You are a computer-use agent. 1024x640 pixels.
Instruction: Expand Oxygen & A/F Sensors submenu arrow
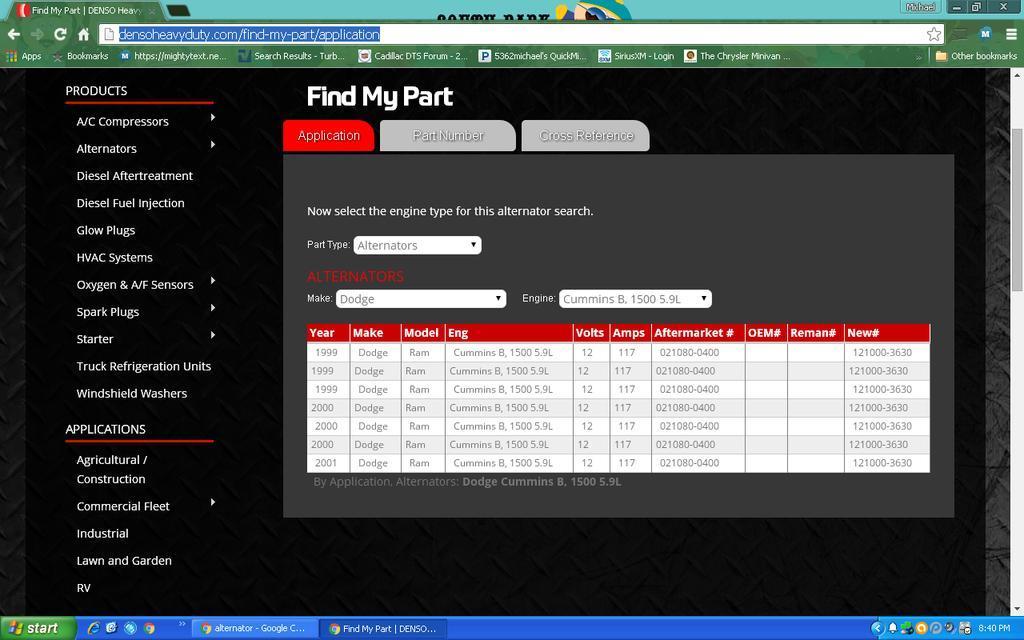pyautogui.click(x=213, y=281)
